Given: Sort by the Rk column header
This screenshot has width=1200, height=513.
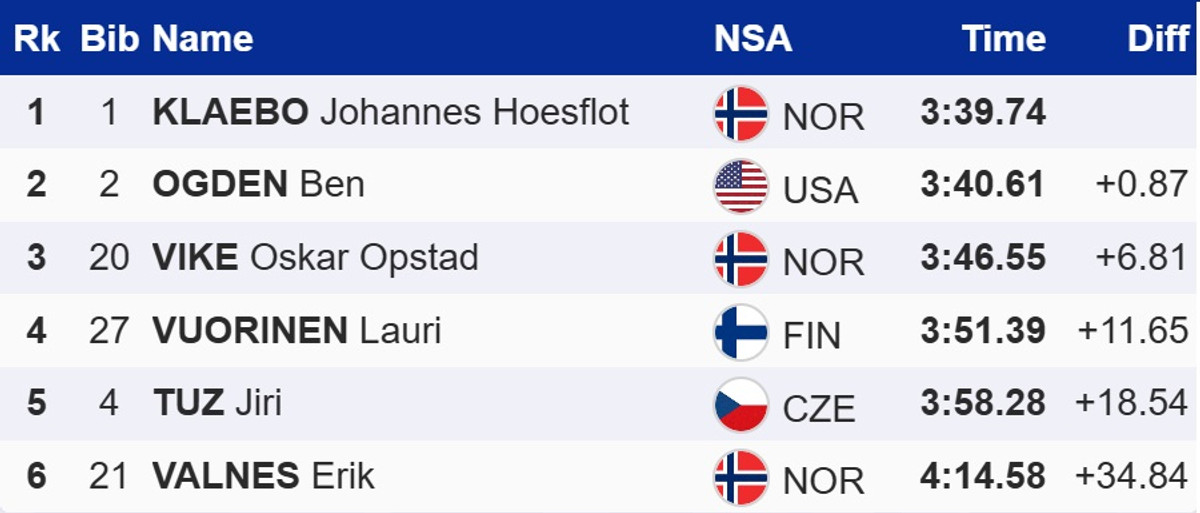Looking at the screenshot, I should point(36,39).
